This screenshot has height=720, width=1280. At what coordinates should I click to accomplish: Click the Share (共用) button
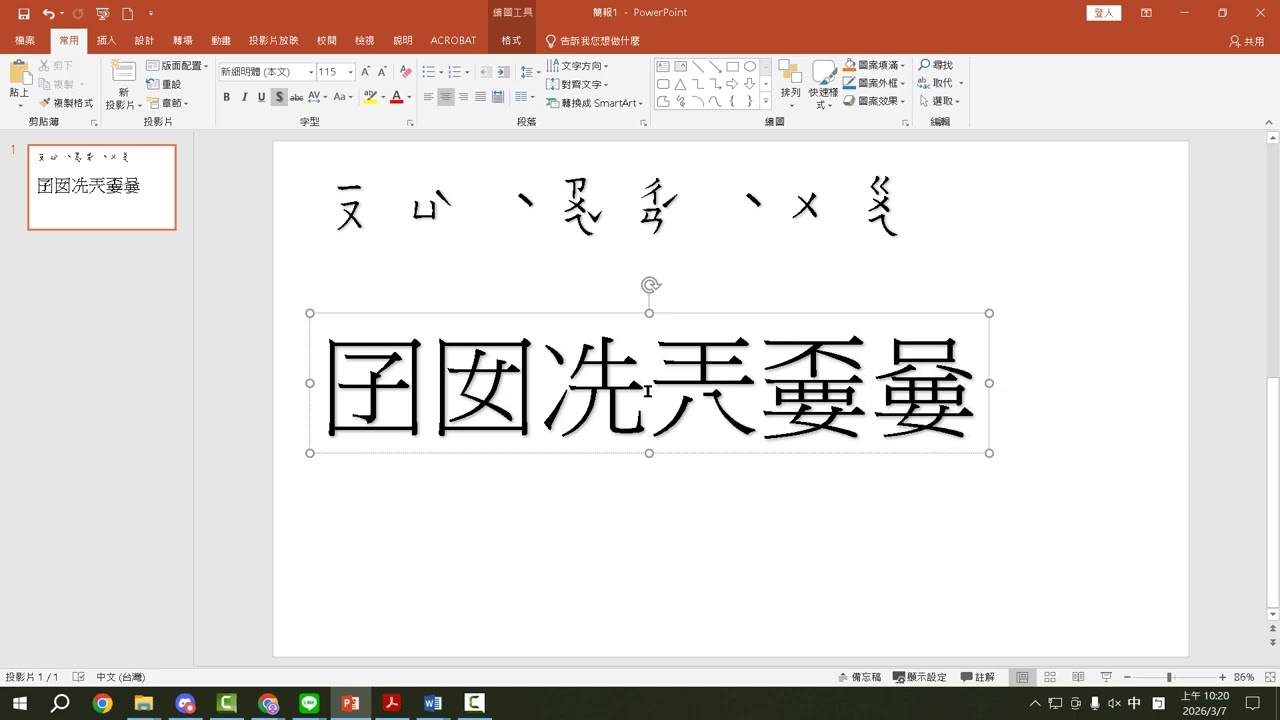pos(1247,41)
